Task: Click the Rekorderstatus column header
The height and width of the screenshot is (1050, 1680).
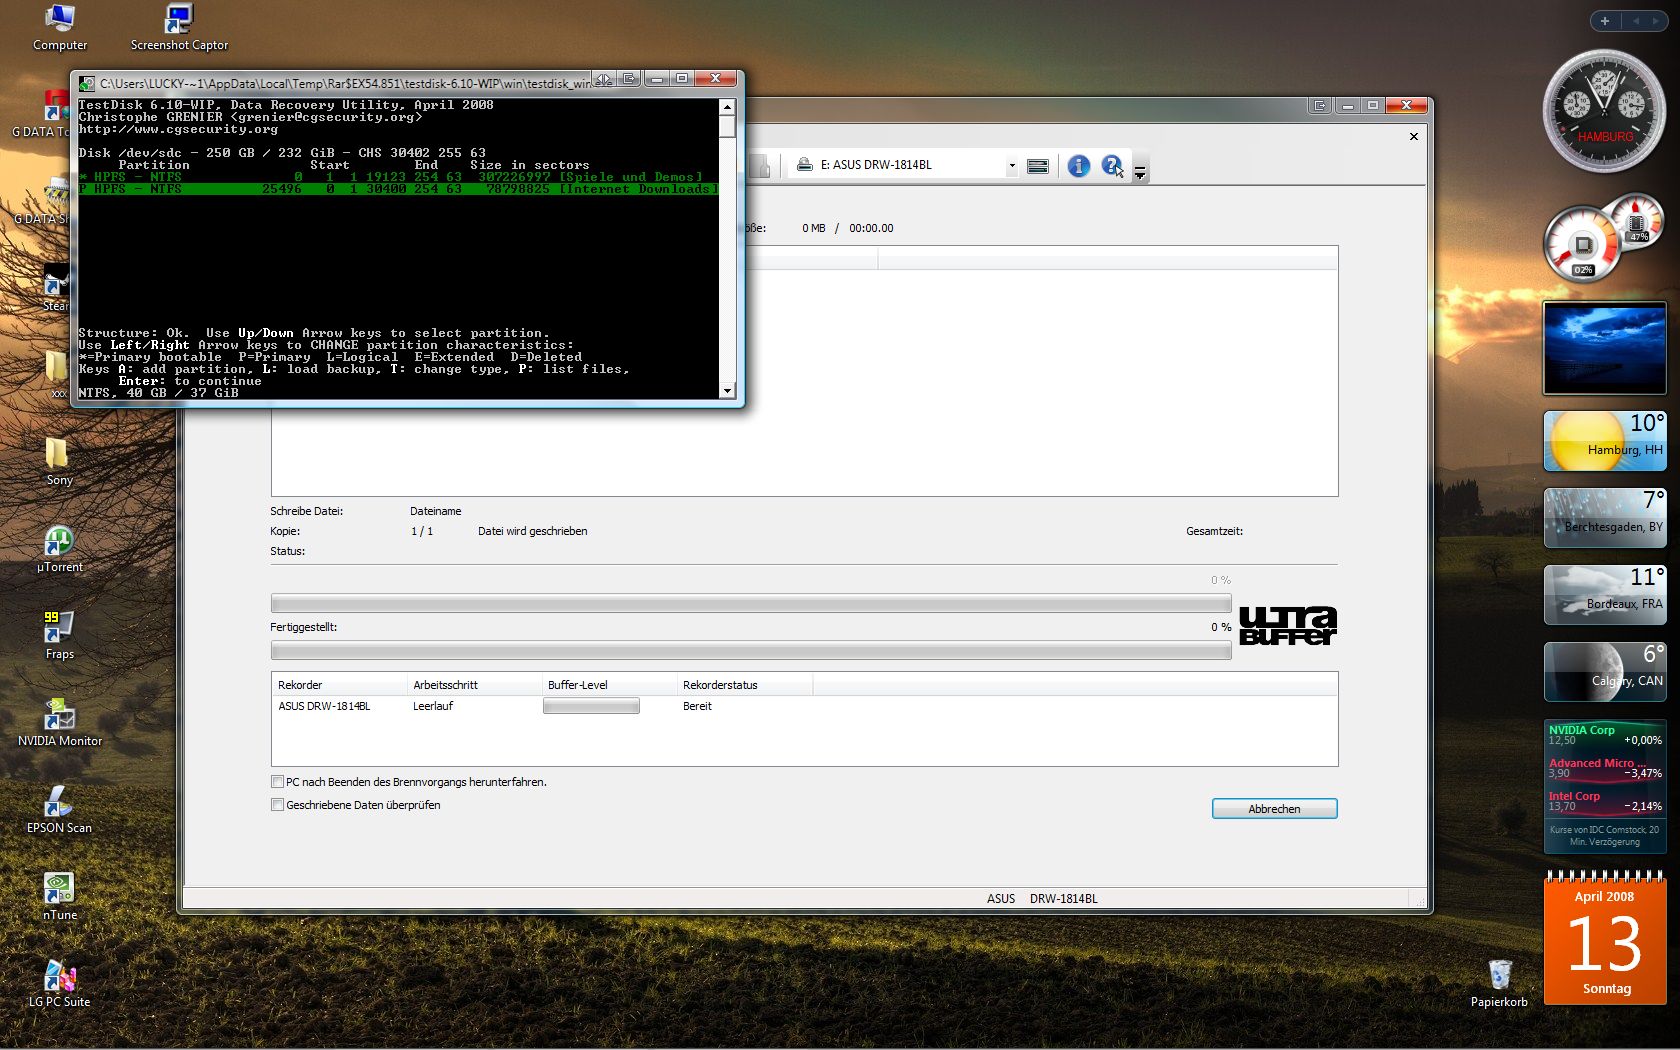Action: pyautogui.click(x=744, y=685)
